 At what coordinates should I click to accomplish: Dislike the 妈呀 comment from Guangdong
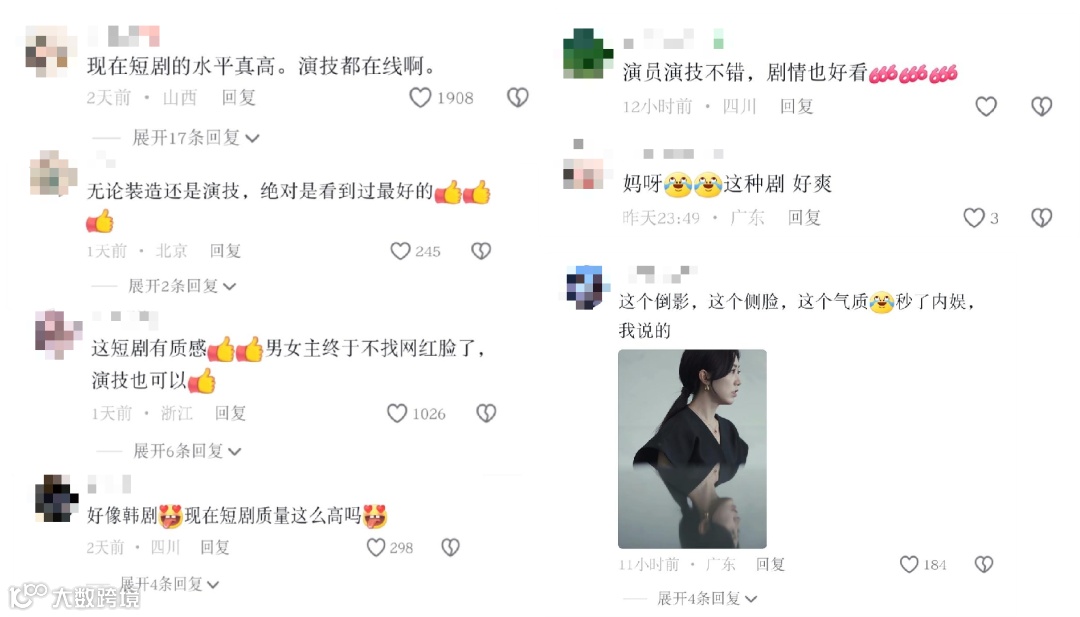[1041, 218]
